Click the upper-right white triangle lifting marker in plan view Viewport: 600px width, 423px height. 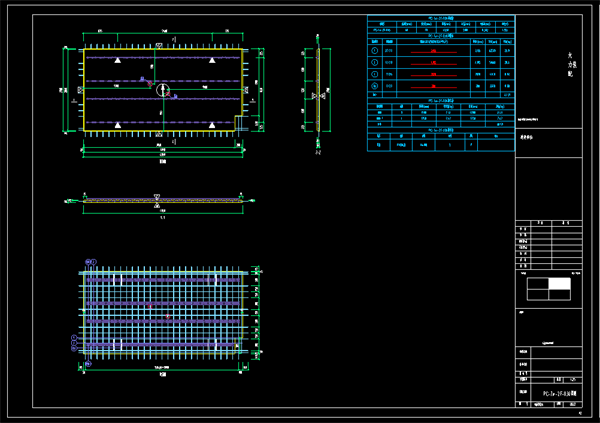point(212,60)
